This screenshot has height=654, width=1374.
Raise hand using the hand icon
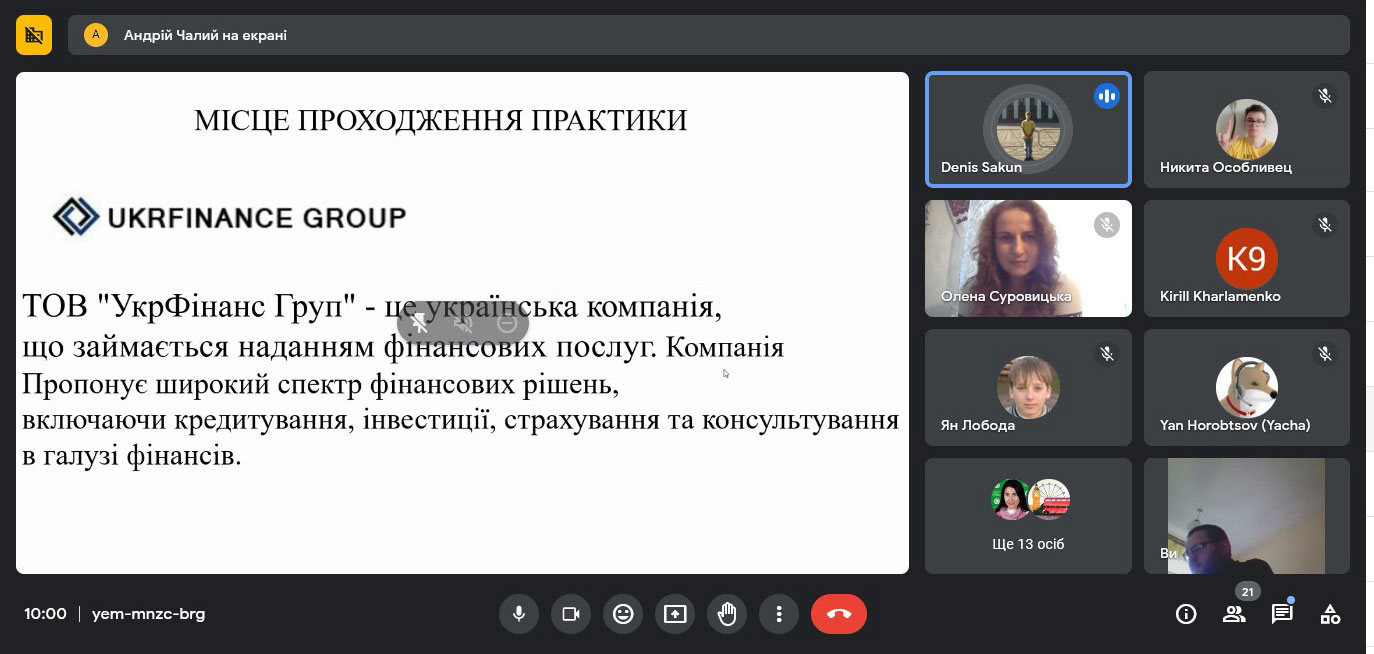click(727, 614)
